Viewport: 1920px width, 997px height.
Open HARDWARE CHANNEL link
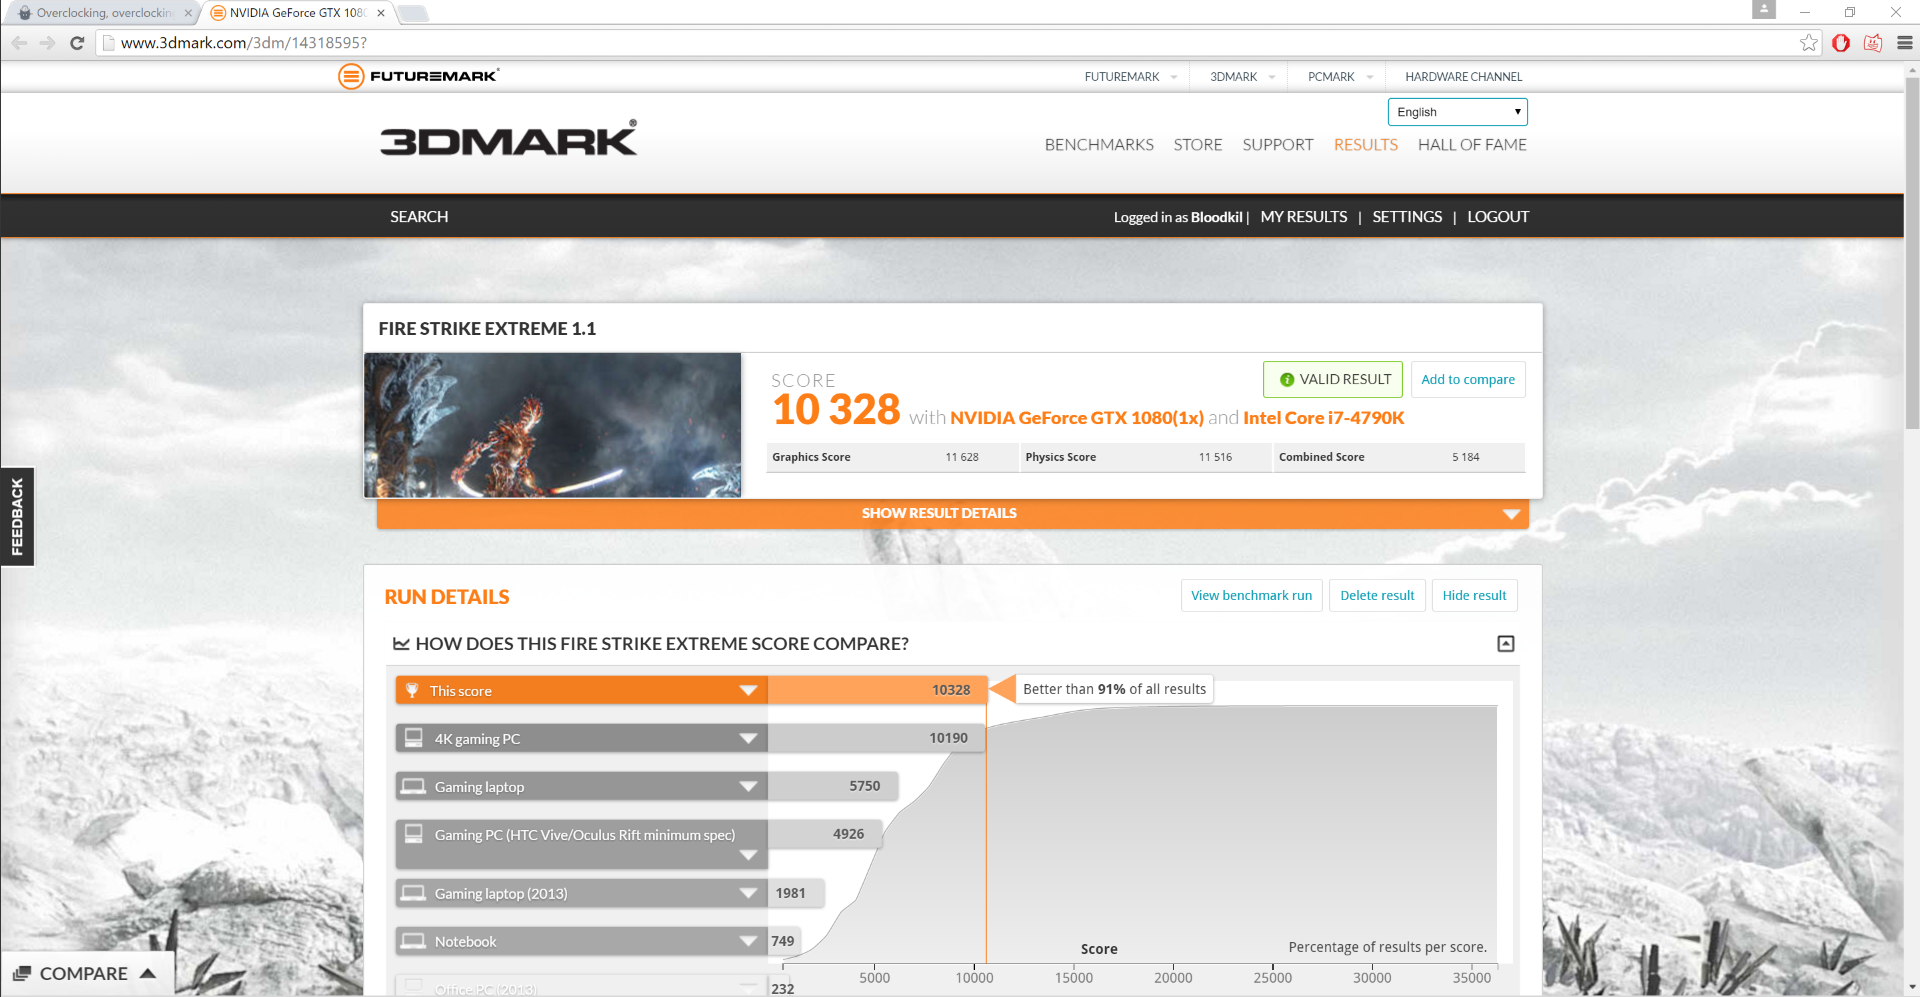[x=1463, y=77]
